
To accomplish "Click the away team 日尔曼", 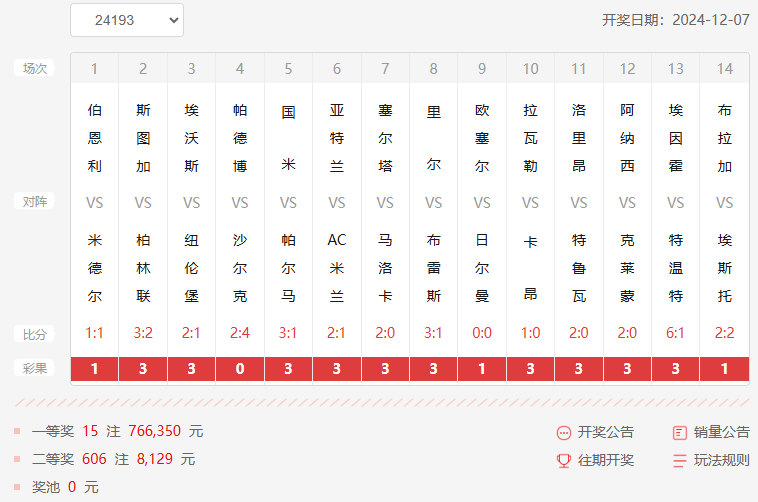I will [x=482, y=267].
